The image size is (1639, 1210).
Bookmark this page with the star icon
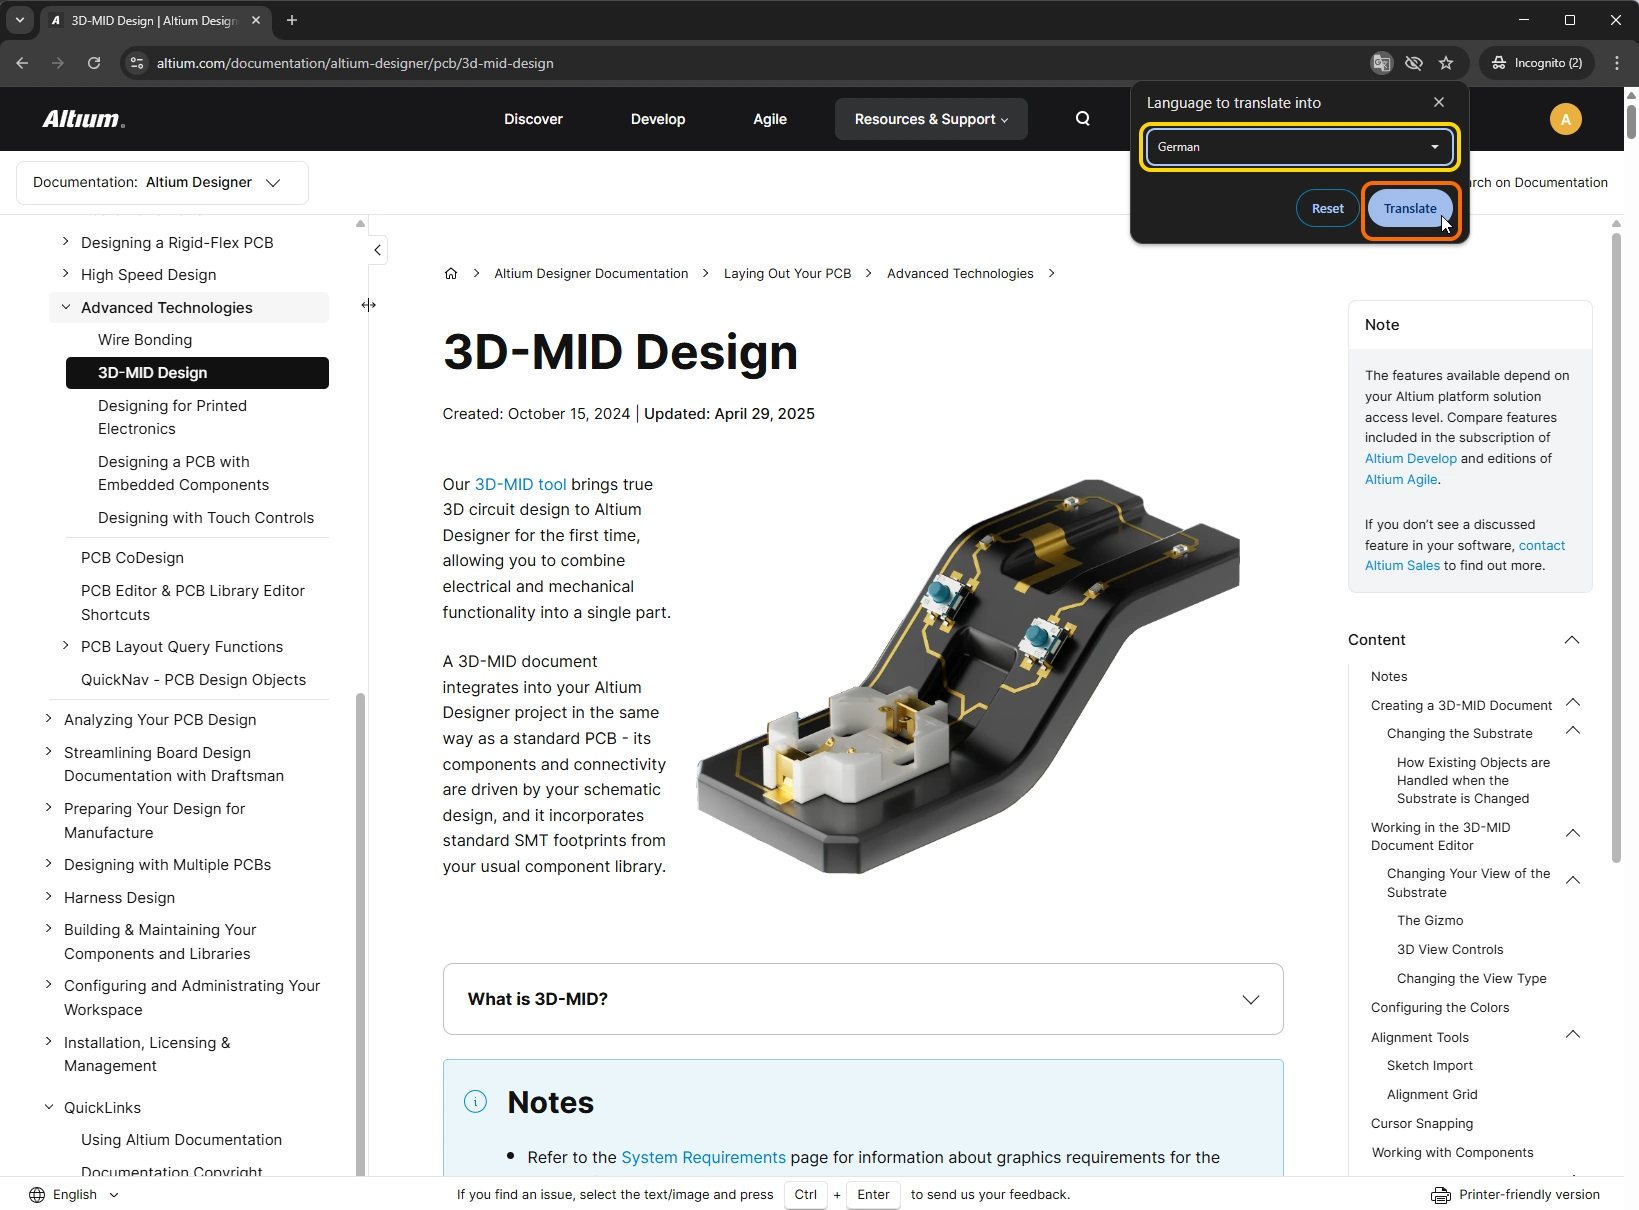click(x=1446, y=63)
